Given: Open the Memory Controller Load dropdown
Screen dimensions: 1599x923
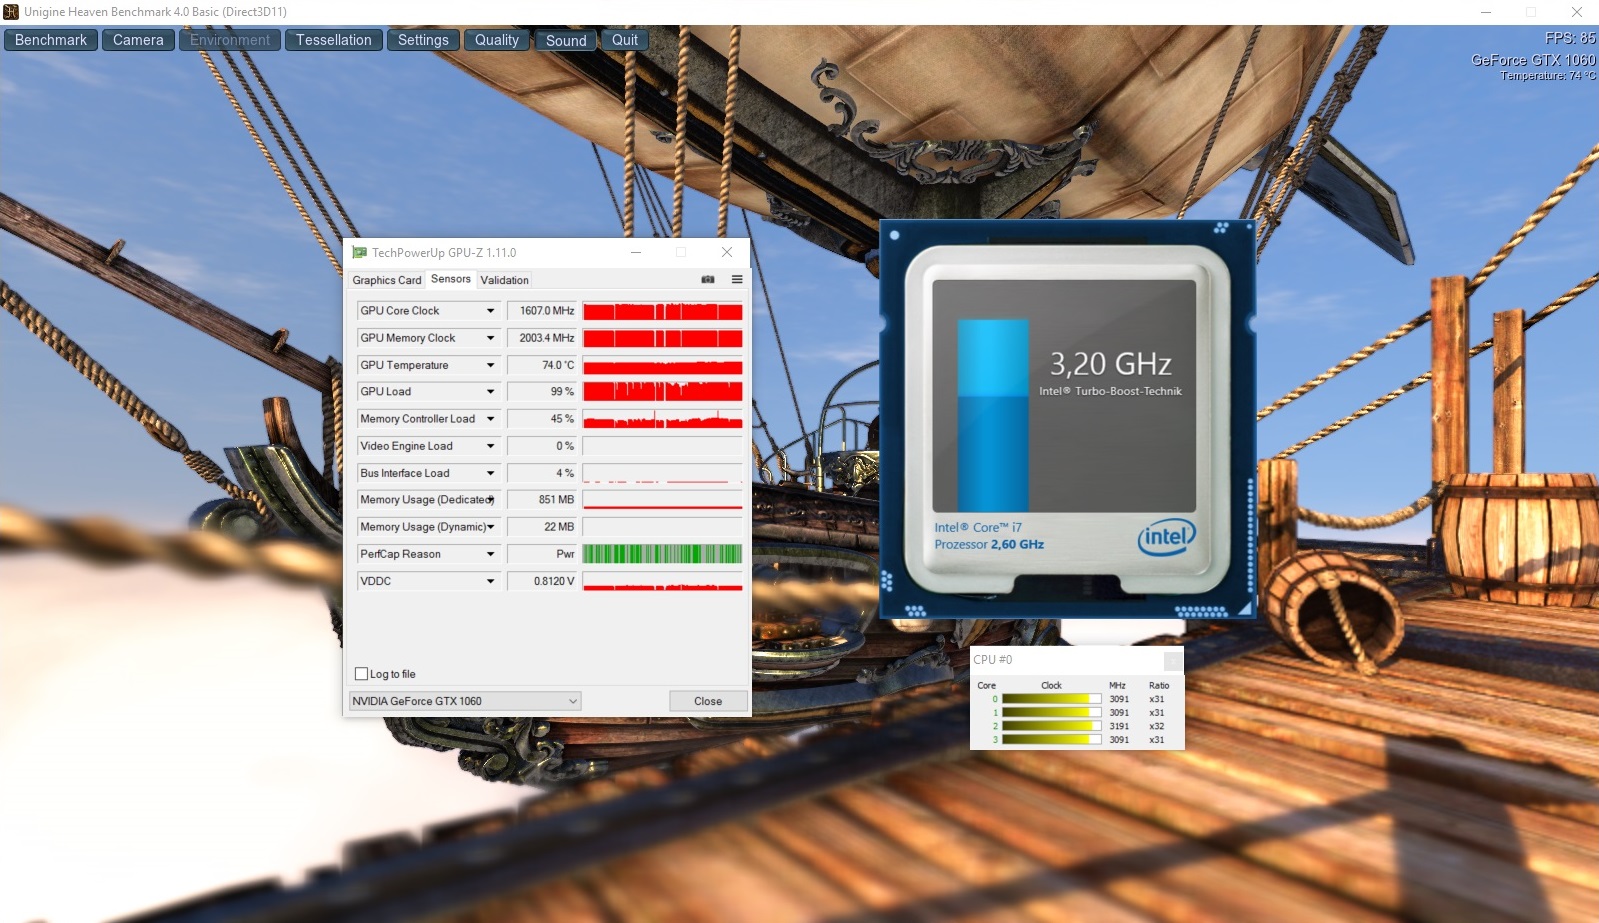Looking at the screenshot, I should (490, 419).
